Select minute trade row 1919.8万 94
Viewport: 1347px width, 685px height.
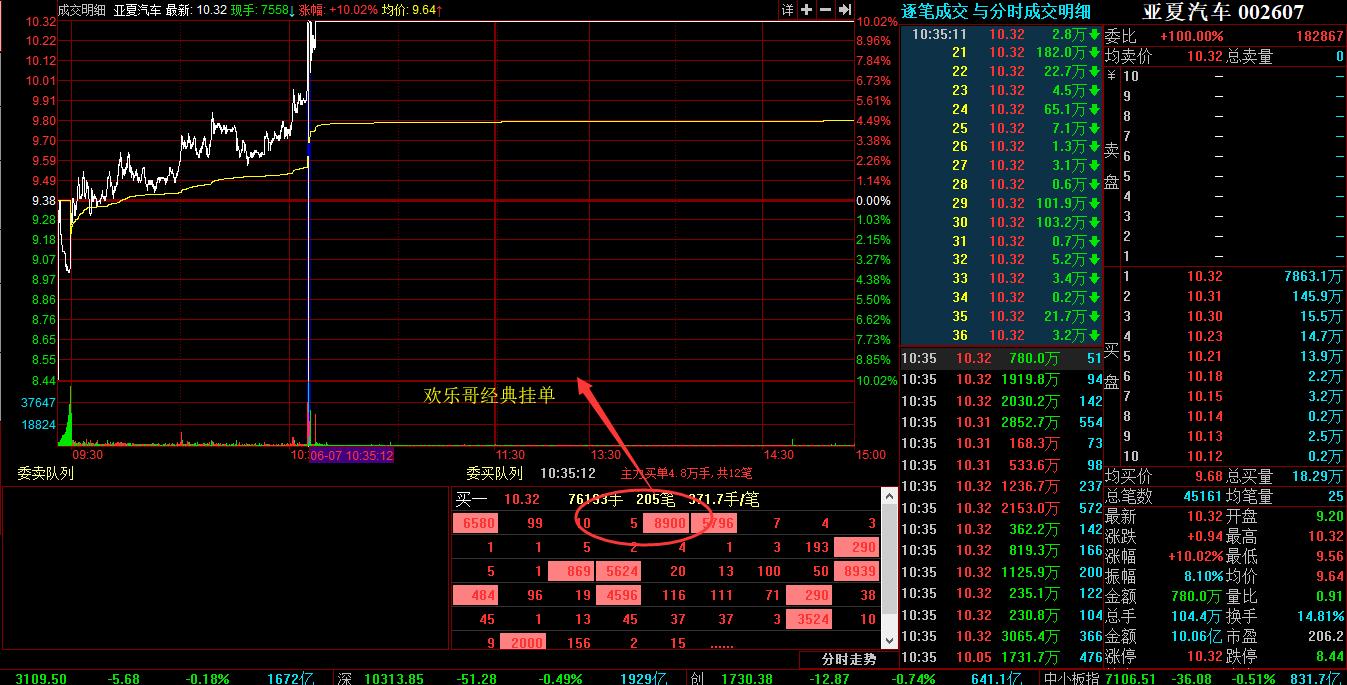pyautogui.click(x=1001, y=379)
